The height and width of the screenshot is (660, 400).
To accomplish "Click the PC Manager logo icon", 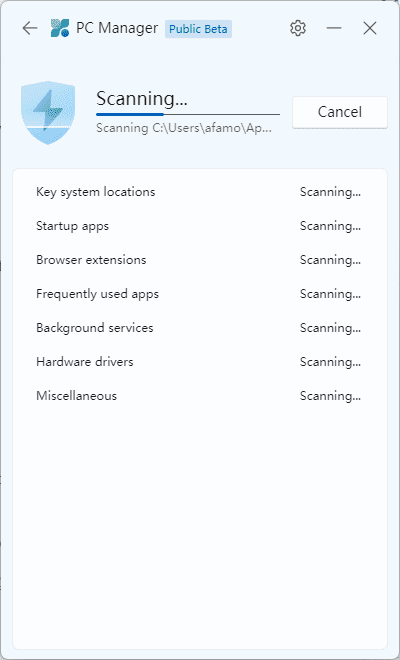I will click(60, 28).
